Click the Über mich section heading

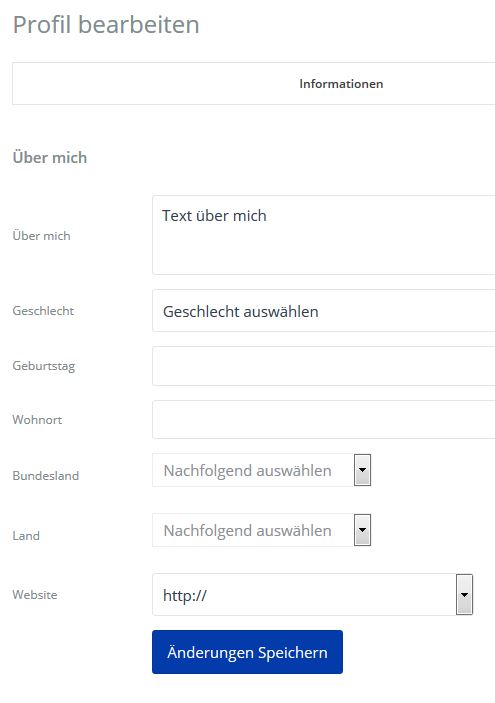(50, 157)
